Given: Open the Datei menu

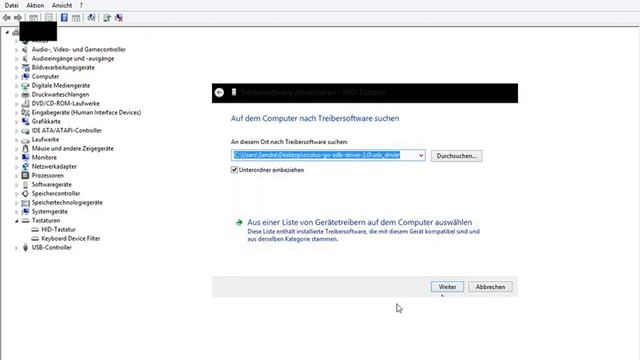Looking at the screenshot, I should coord(11,5).
